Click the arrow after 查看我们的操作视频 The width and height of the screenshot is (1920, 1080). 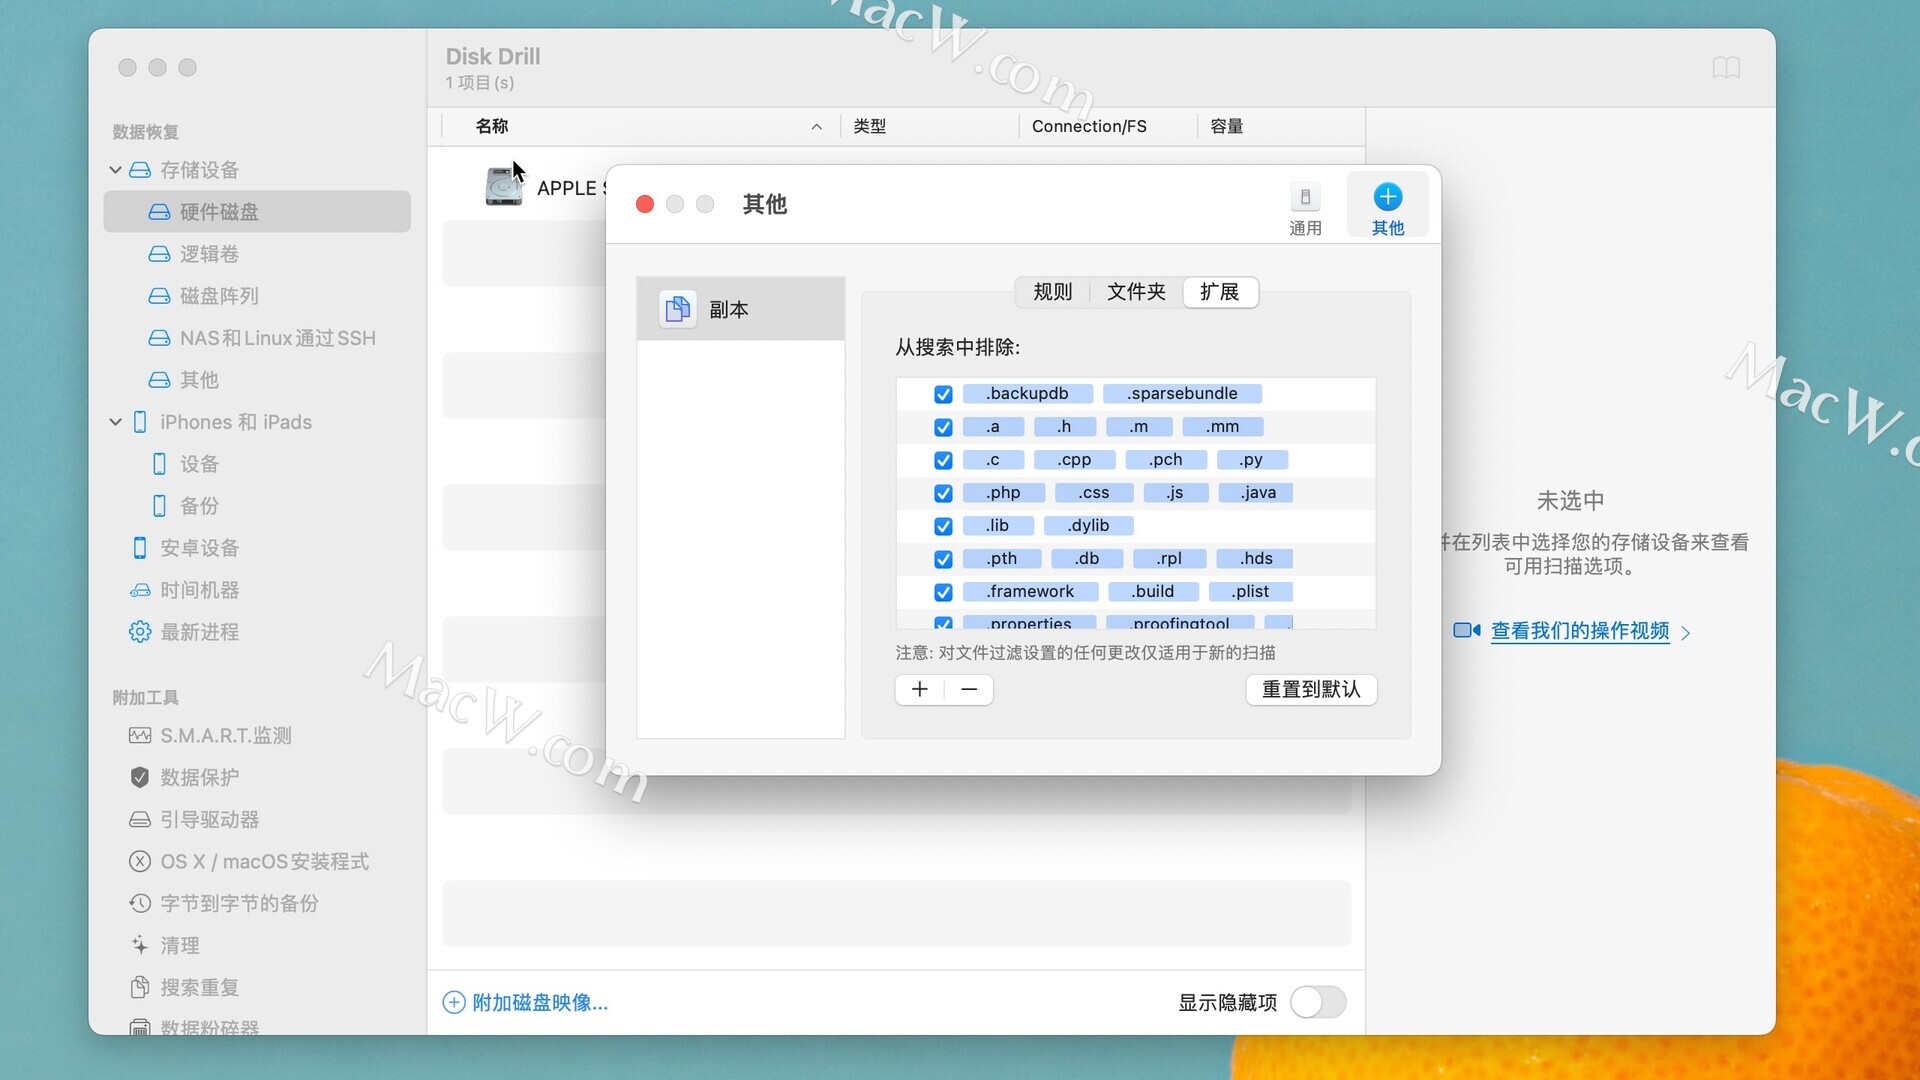[x=1686, y=633]
